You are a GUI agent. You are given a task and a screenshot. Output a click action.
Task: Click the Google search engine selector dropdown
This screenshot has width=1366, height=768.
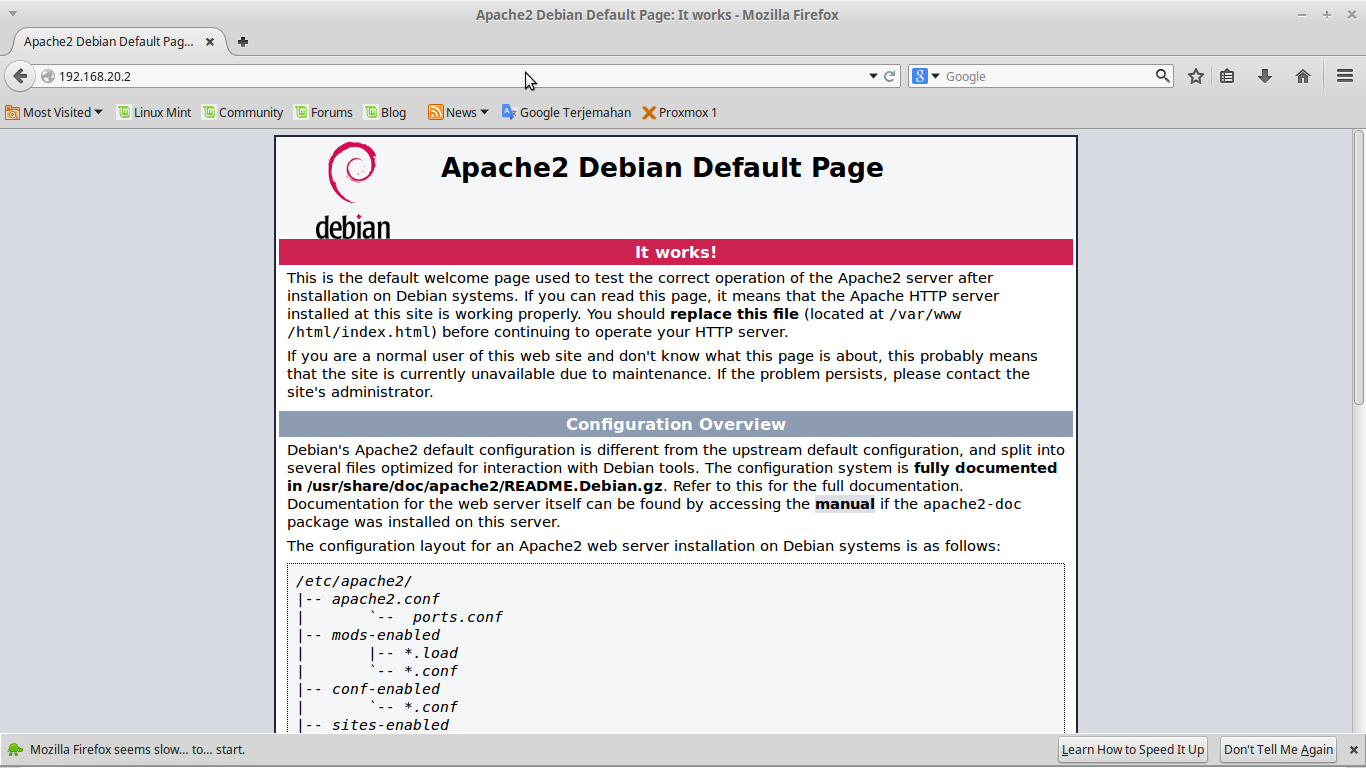click(926, 76)
